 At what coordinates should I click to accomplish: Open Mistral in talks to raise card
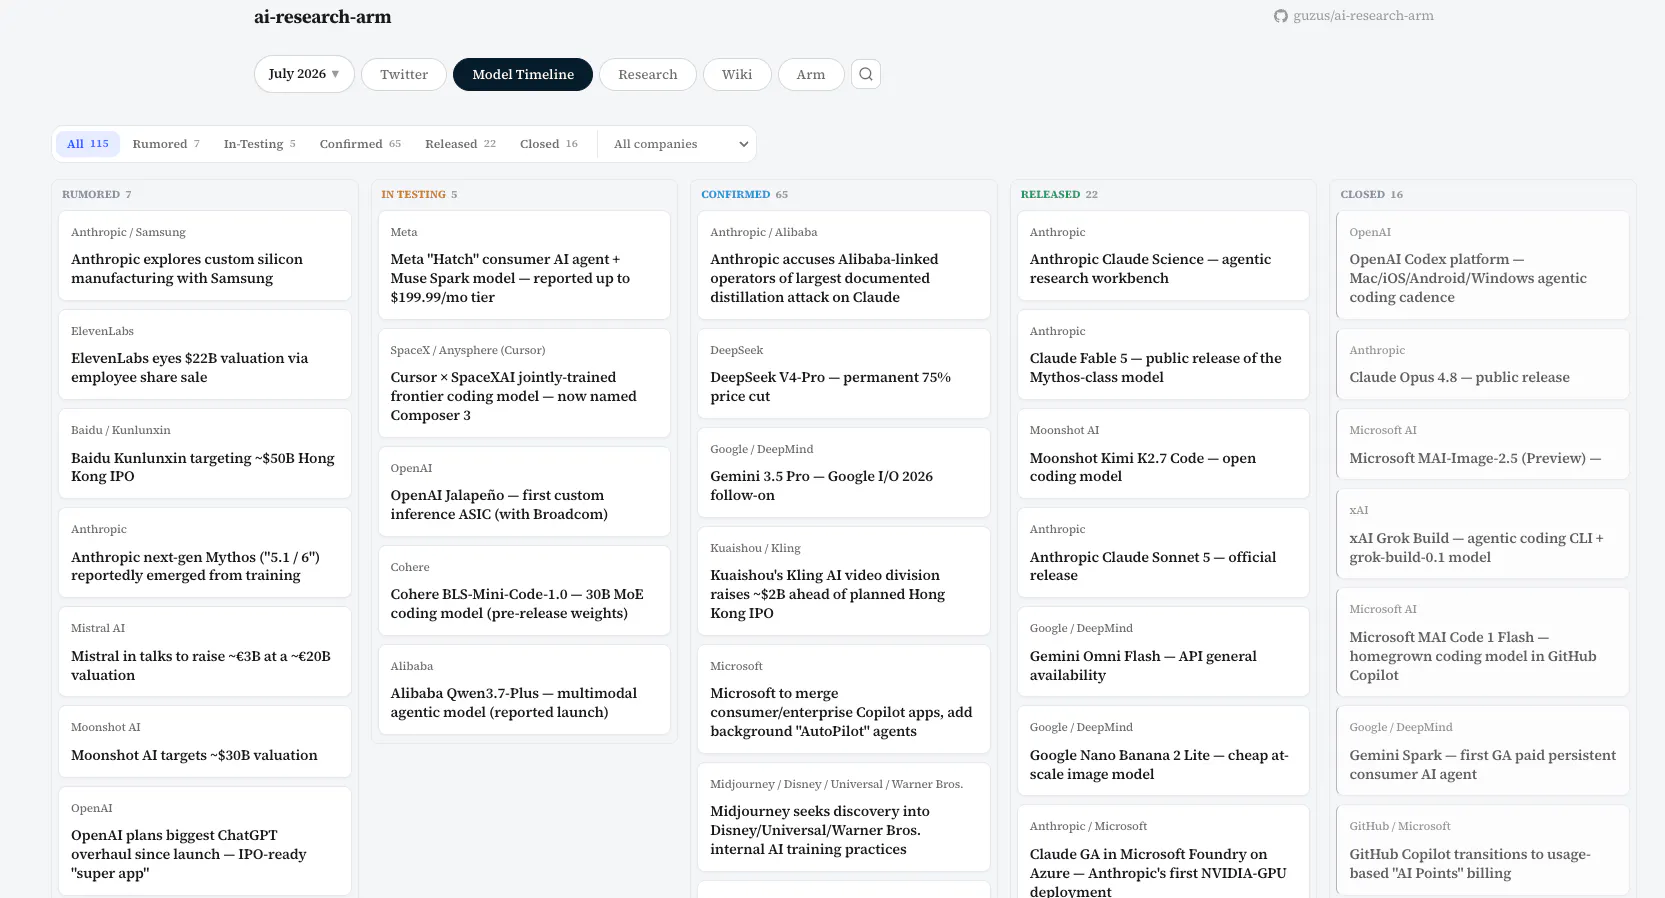click(x=205, y=652)
